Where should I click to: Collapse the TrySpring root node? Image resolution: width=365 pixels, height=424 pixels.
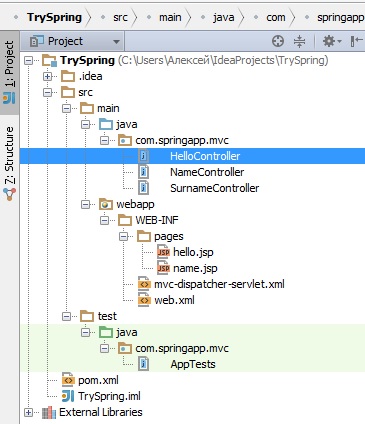(x=29, y=61)
